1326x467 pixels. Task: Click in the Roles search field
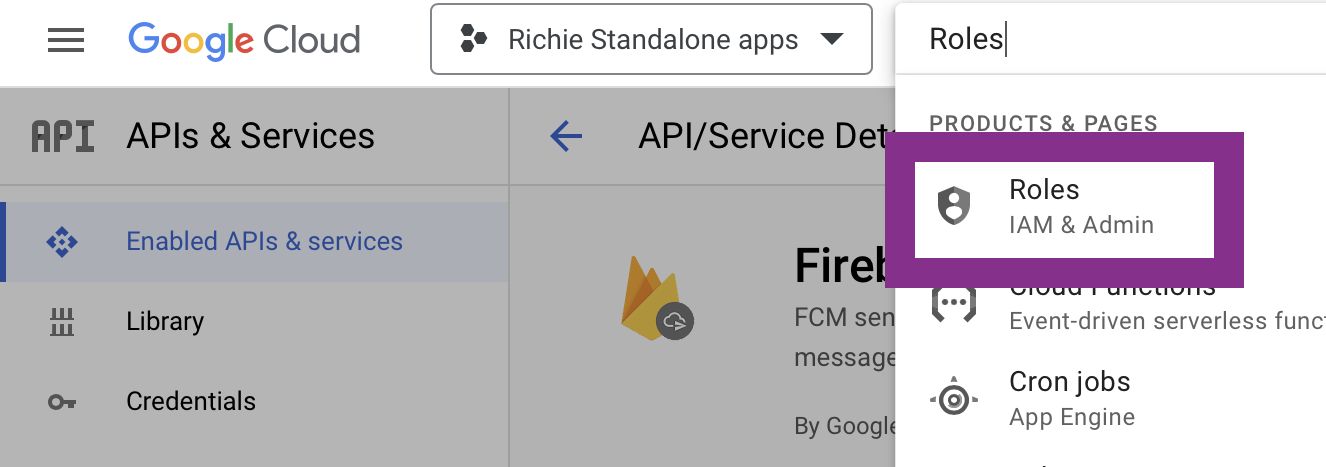[1100, 39]
